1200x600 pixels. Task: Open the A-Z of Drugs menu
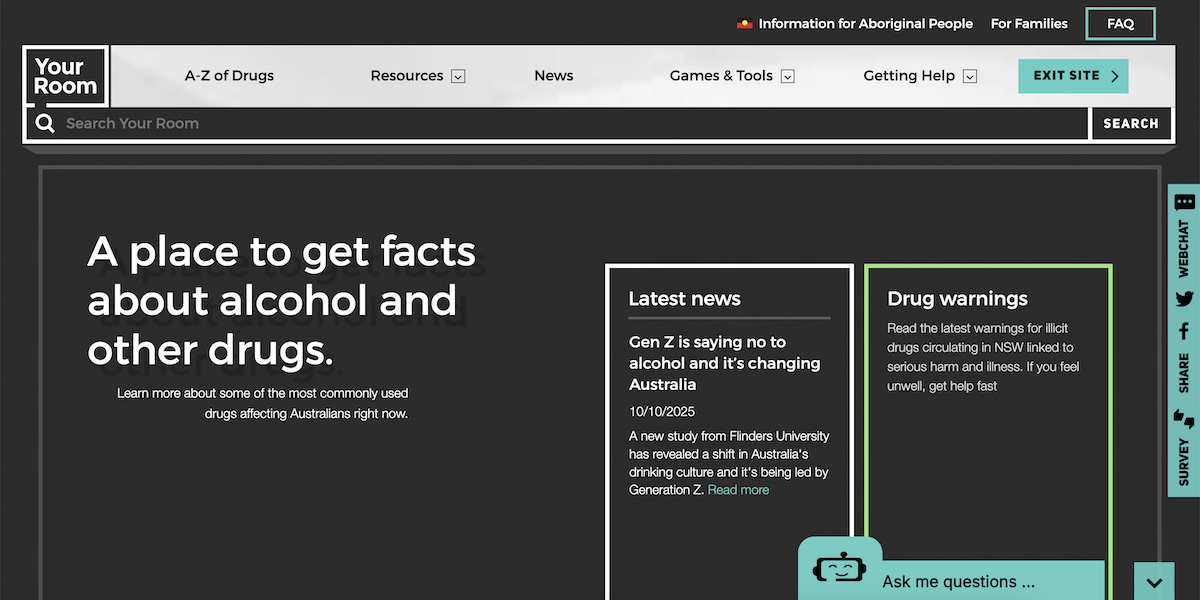(229, 76)
